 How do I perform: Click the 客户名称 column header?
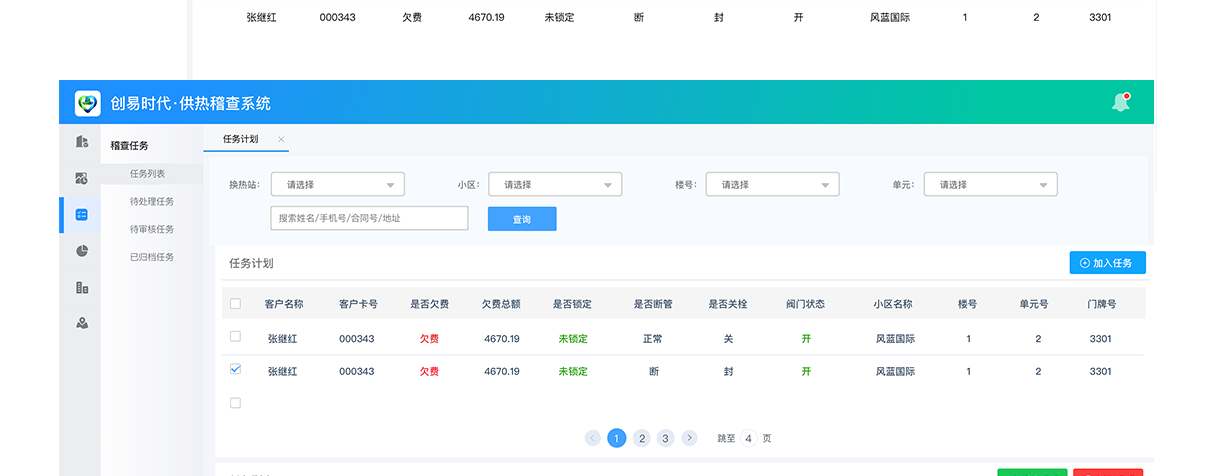coord(284,304)
